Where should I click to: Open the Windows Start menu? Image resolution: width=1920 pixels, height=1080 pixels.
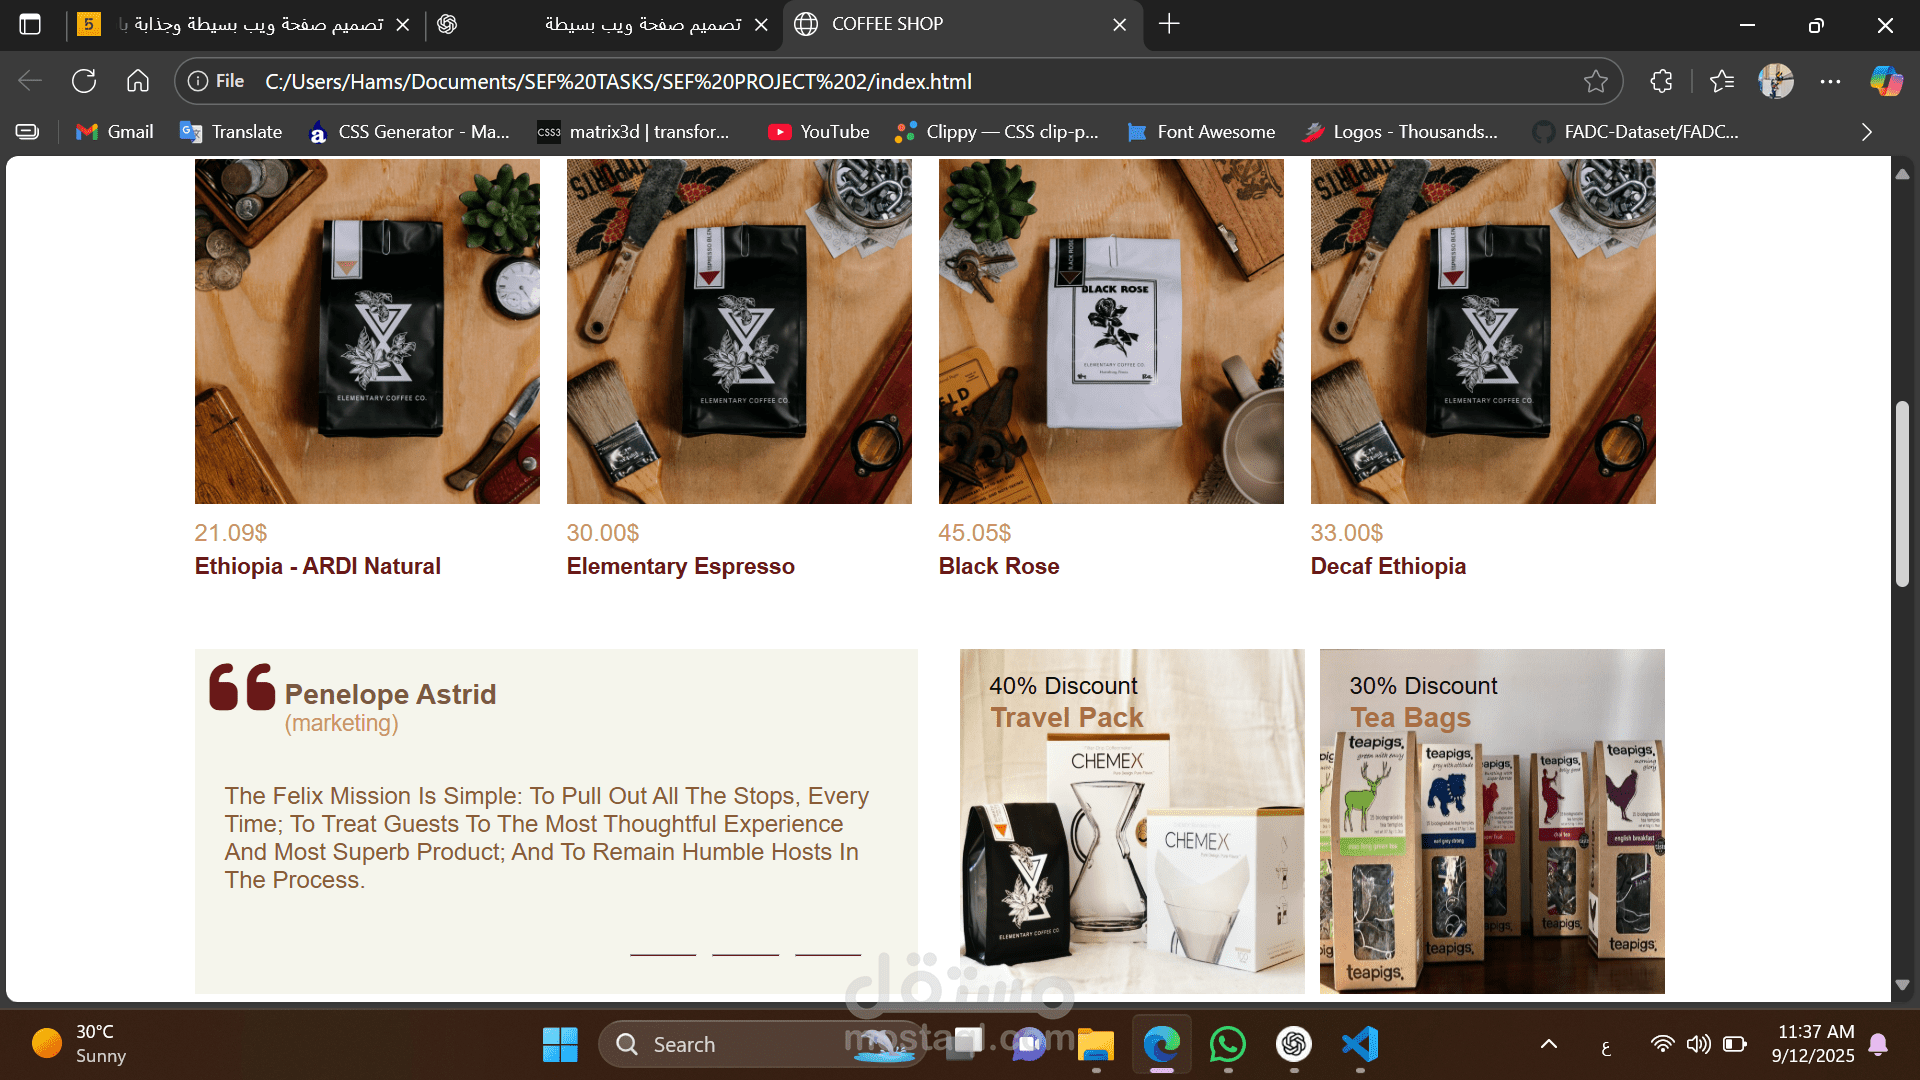pyautogui.click(x=560, y=1044)
